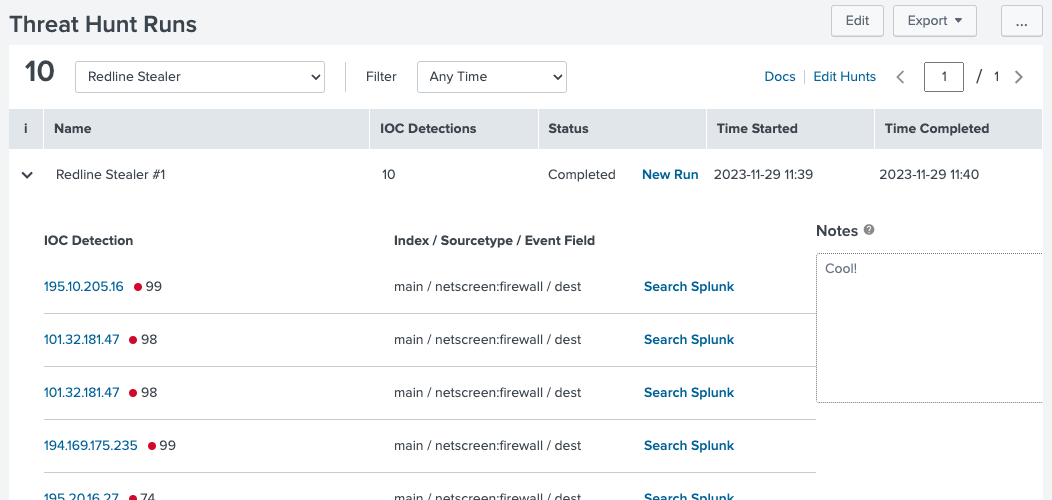Click in the Notes text area
The height and width of the screenshot is (500, 1052).
930,330
